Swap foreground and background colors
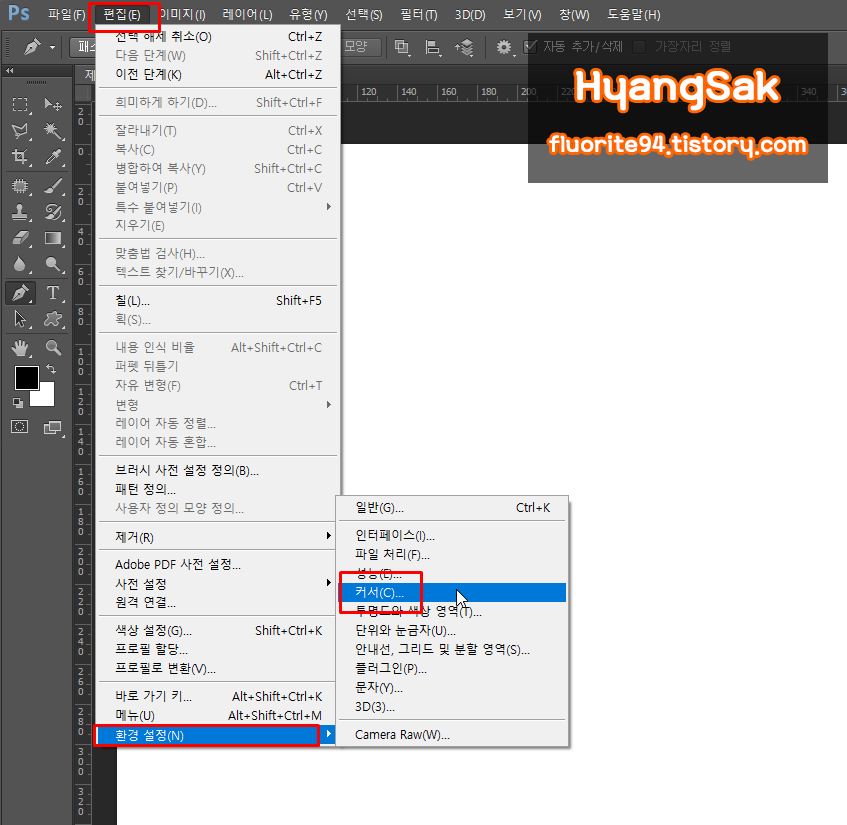Screen dimensions: 847x825 51,370
